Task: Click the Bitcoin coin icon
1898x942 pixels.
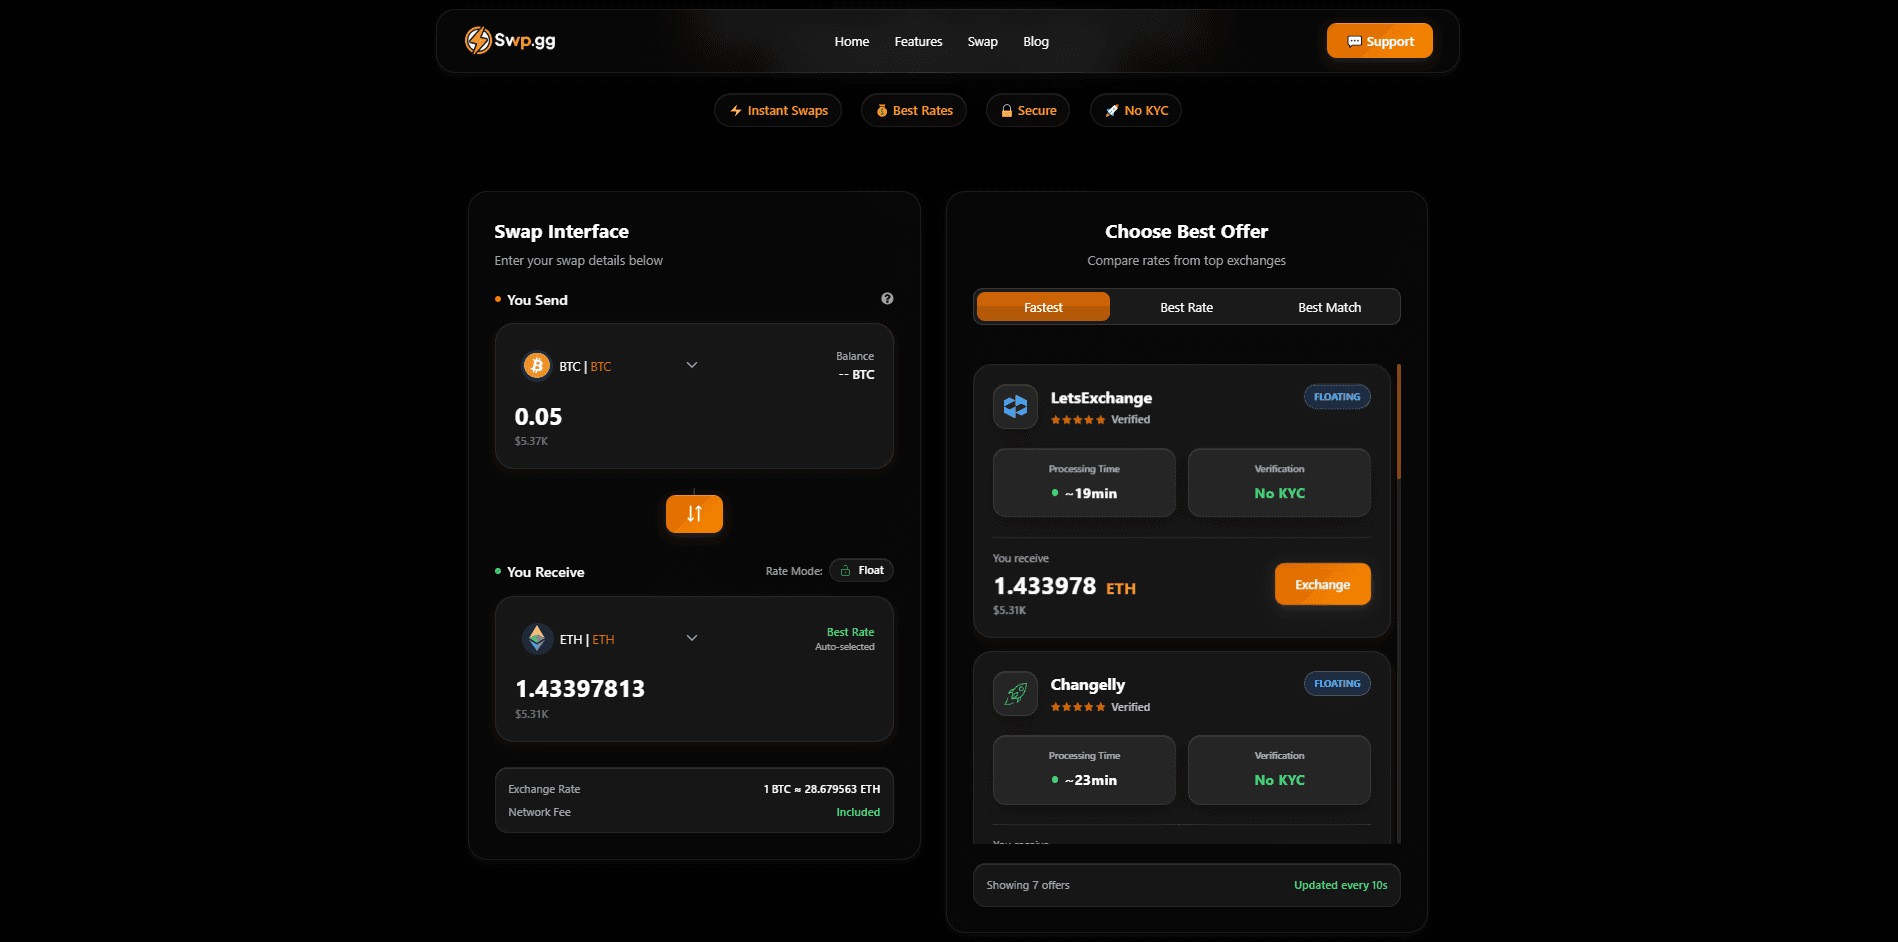Action: (537, 366)
